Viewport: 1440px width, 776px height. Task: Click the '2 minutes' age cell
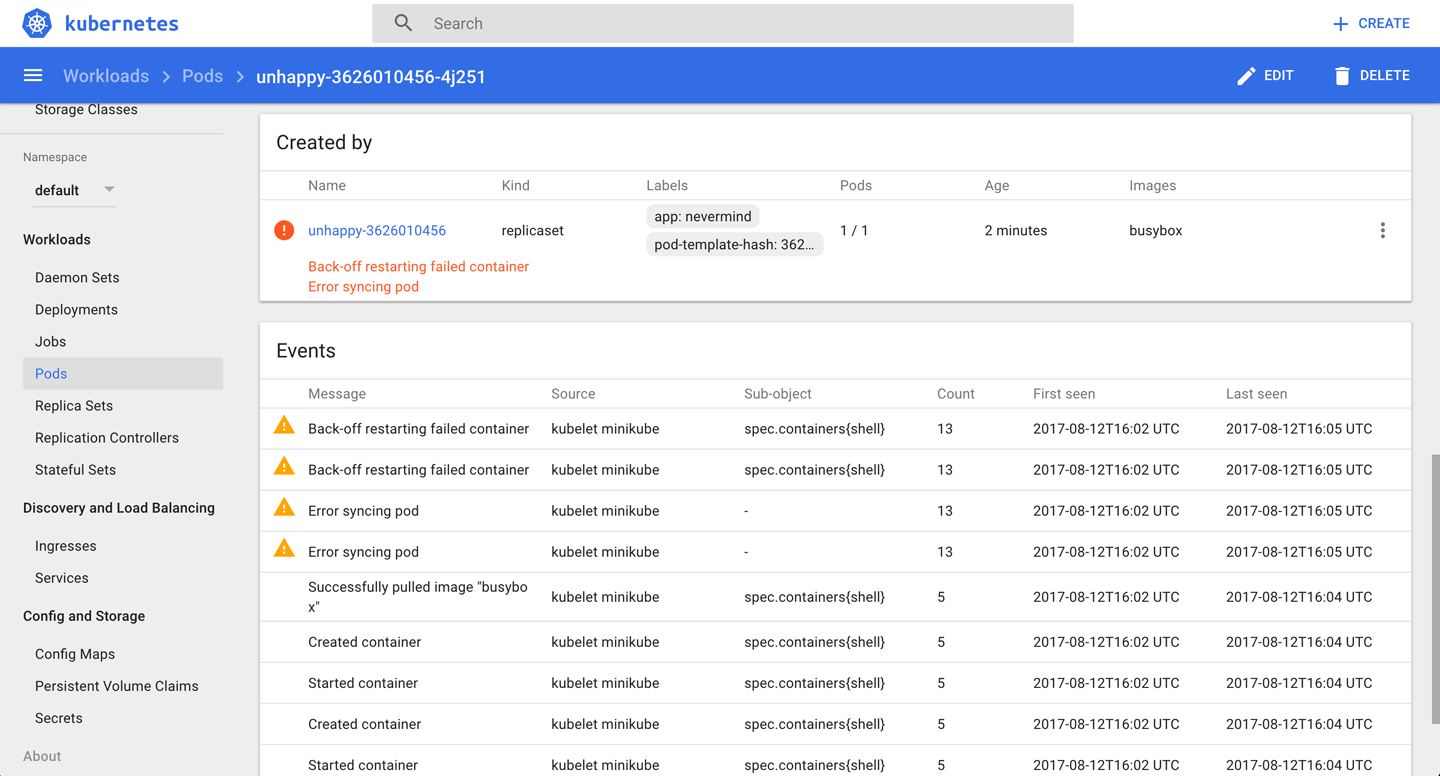[x=1016, y=230]
